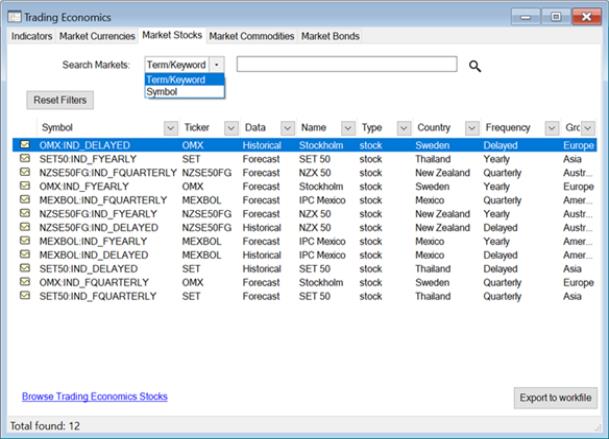Screen dimensions: 609x439
Task: Click envelope icon for SET50:IND_FQUARTERLY row
Action: (25, 296)
